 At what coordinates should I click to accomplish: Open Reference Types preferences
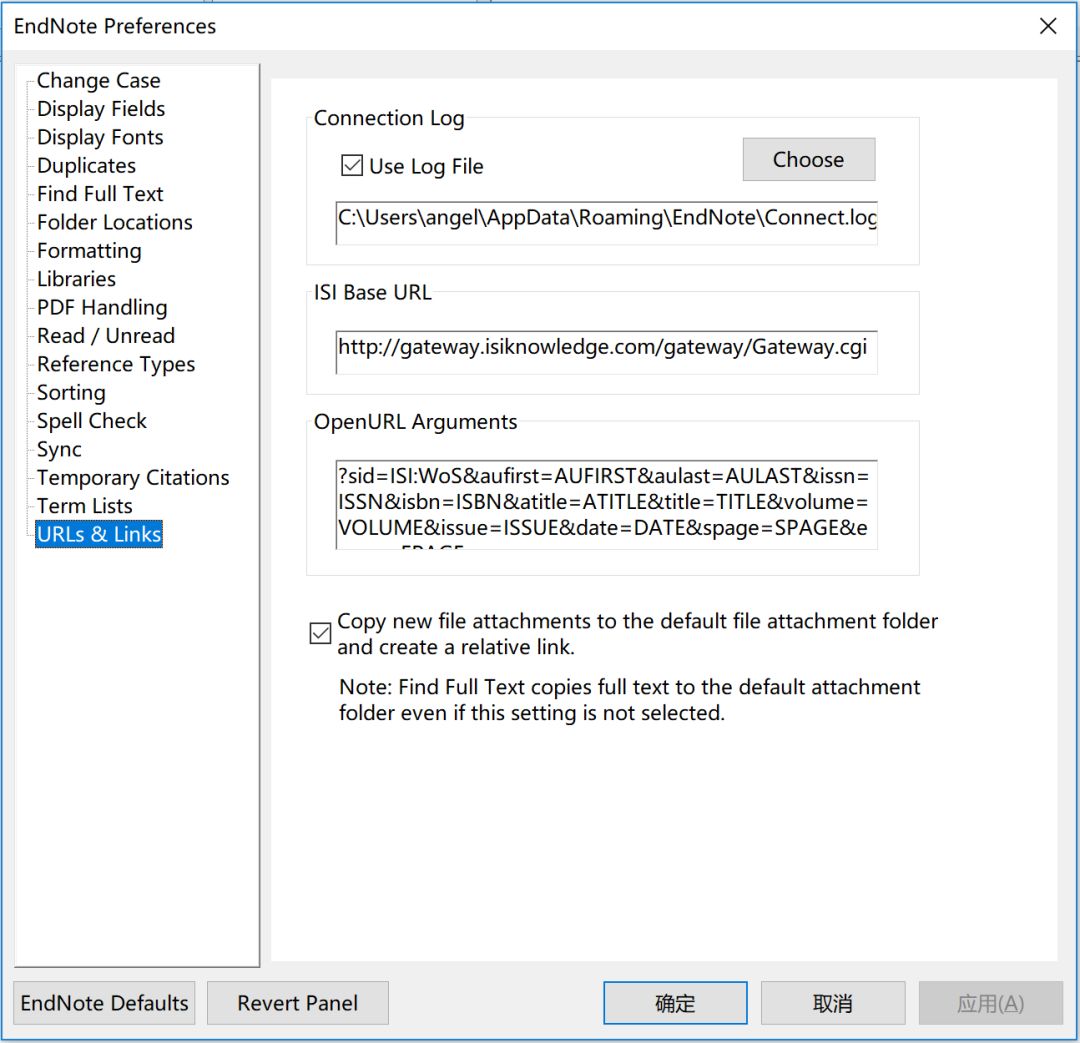(116, 364)
